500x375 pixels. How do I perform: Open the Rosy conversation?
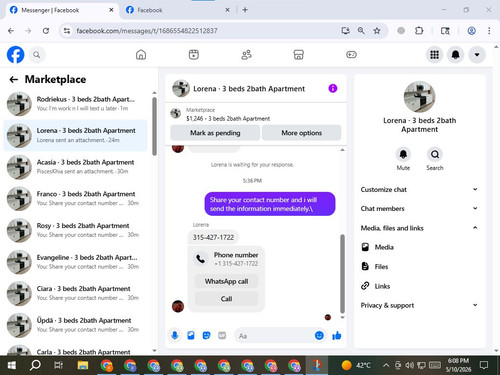[76, 230]
